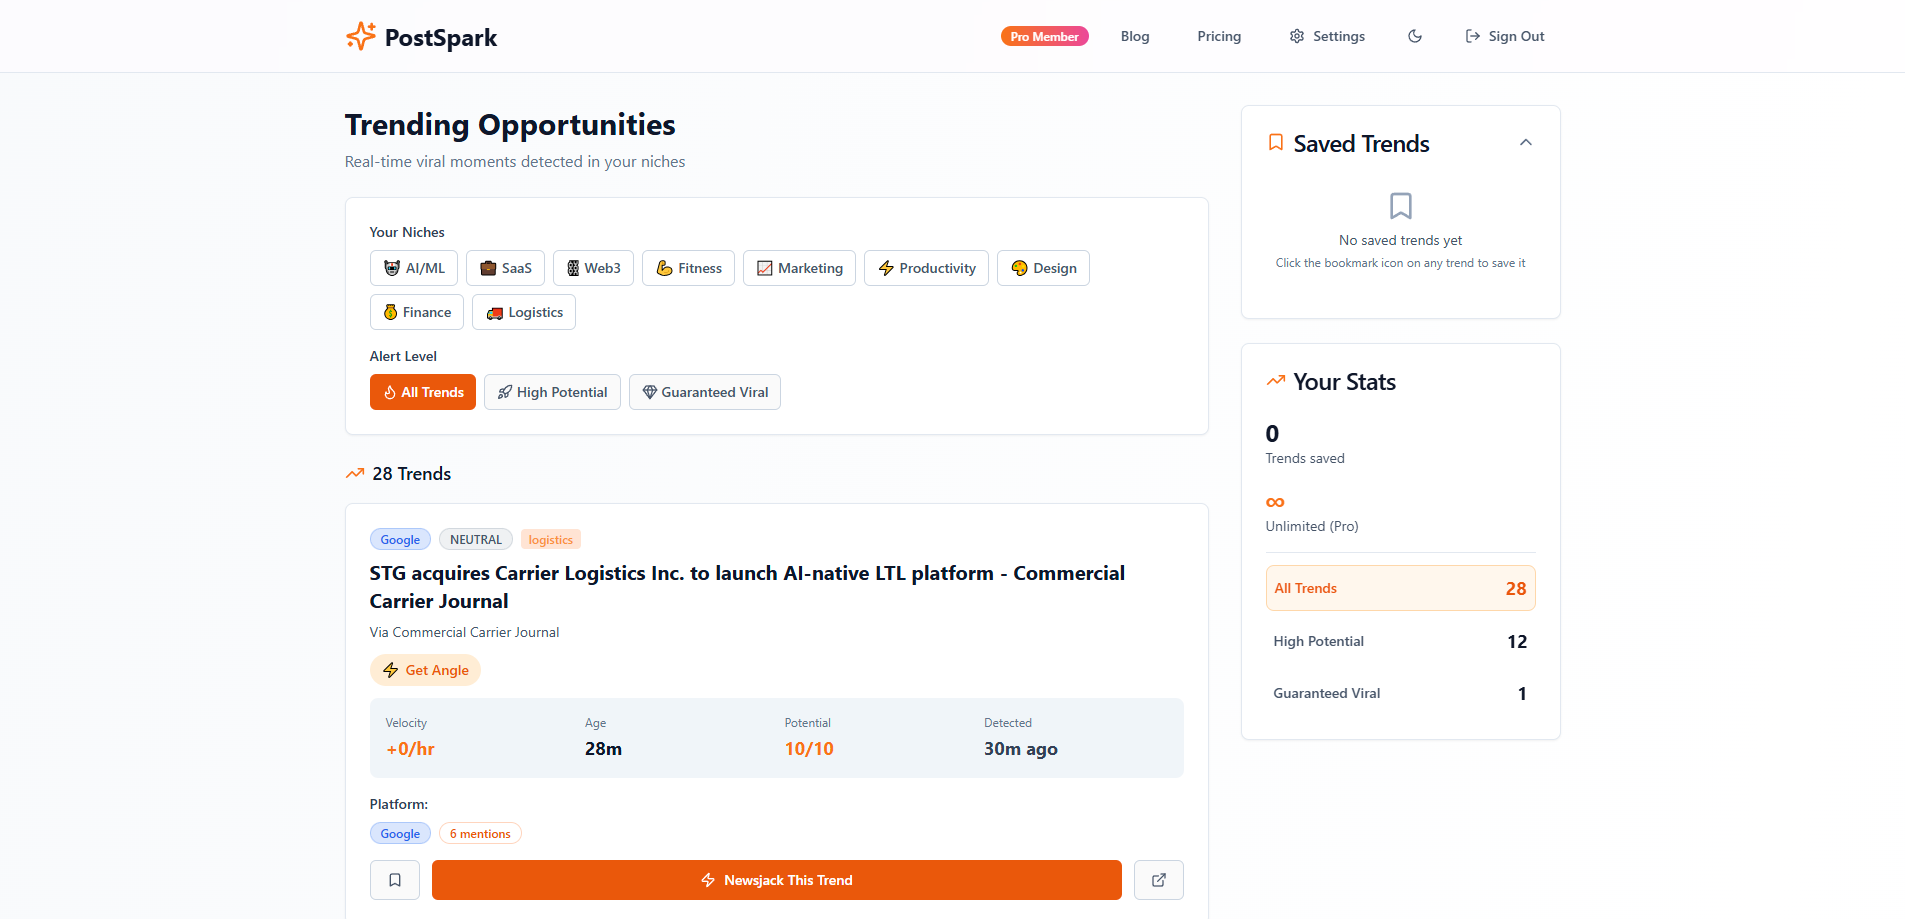This screenshot has height=919, width=1905.
Task: Click the empty bookmark icon in Saved Trends
Action: click(x=1401, y=206)
